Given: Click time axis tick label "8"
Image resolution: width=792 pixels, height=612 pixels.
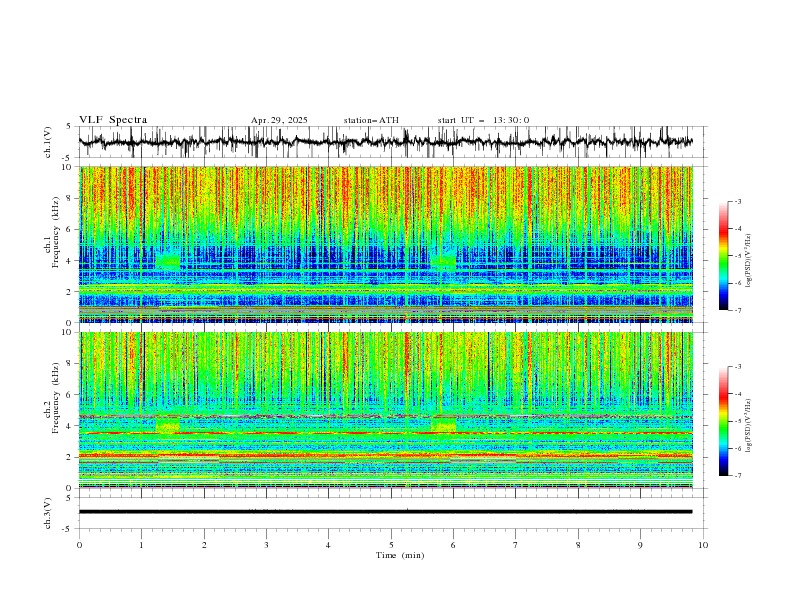Looking at the screenshot, I should [x=578, y=545].
